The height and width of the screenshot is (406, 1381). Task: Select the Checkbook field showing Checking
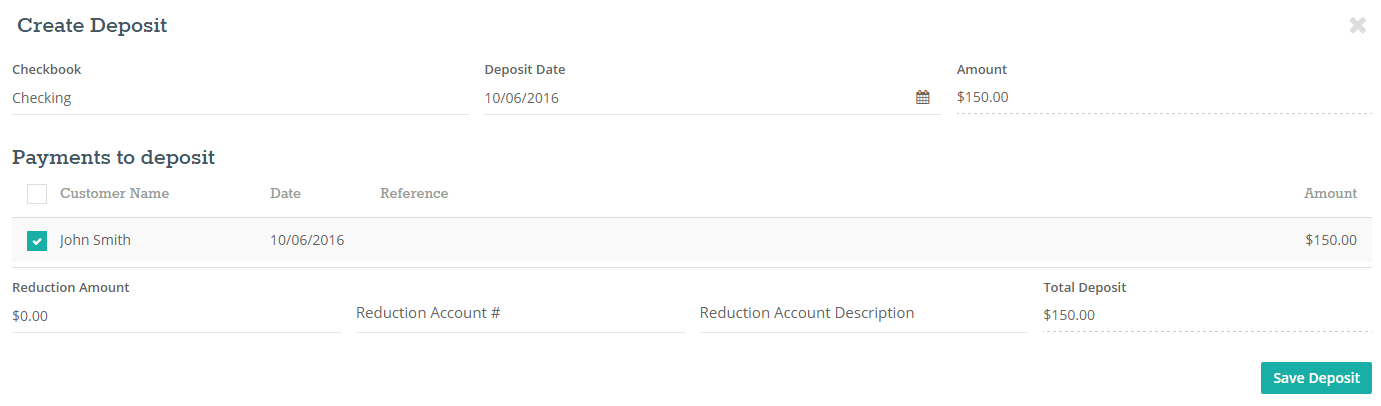pyautogui.click(x=240, y=98)
